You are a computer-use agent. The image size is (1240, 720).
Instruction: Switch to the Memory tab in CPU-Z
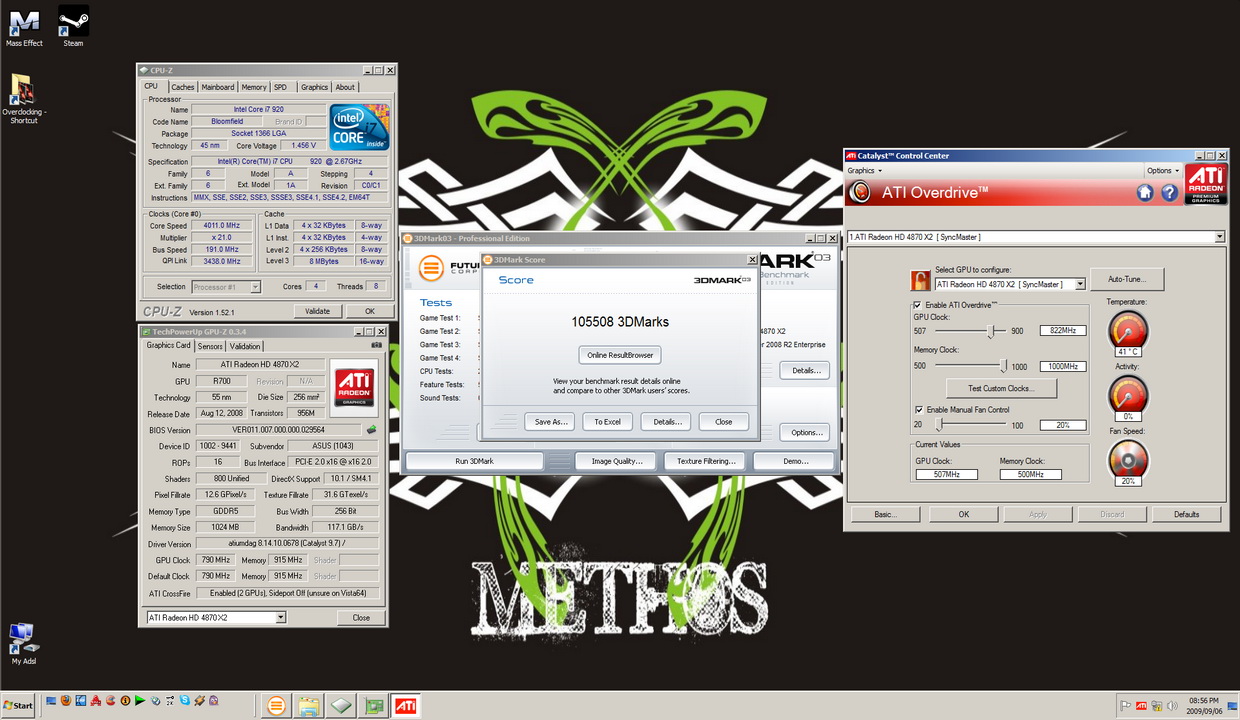point(254,87)
